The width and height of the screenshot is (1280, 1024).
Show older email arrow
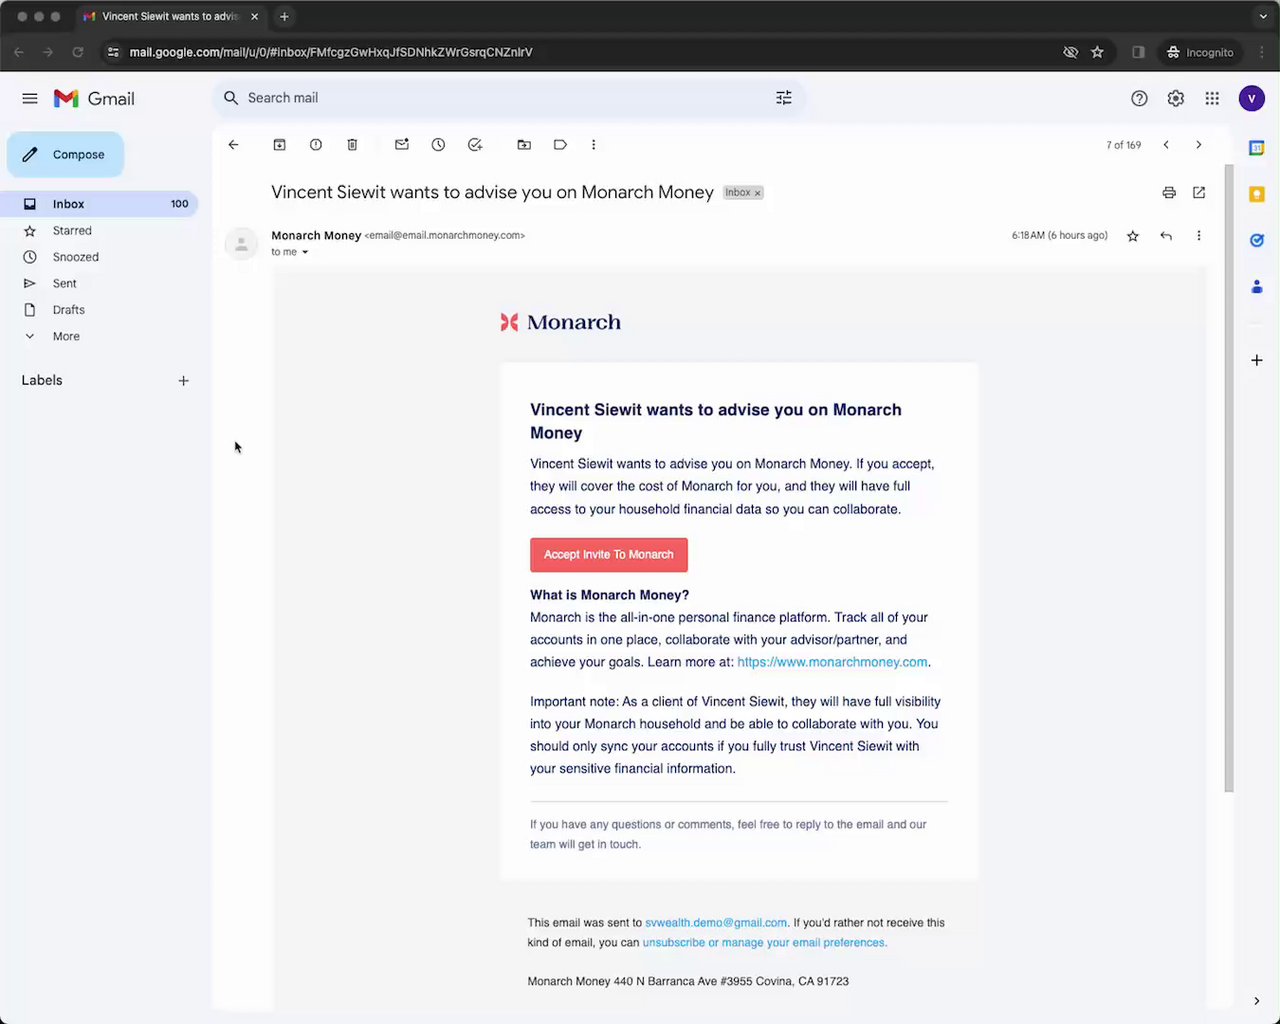(1199, 145)
